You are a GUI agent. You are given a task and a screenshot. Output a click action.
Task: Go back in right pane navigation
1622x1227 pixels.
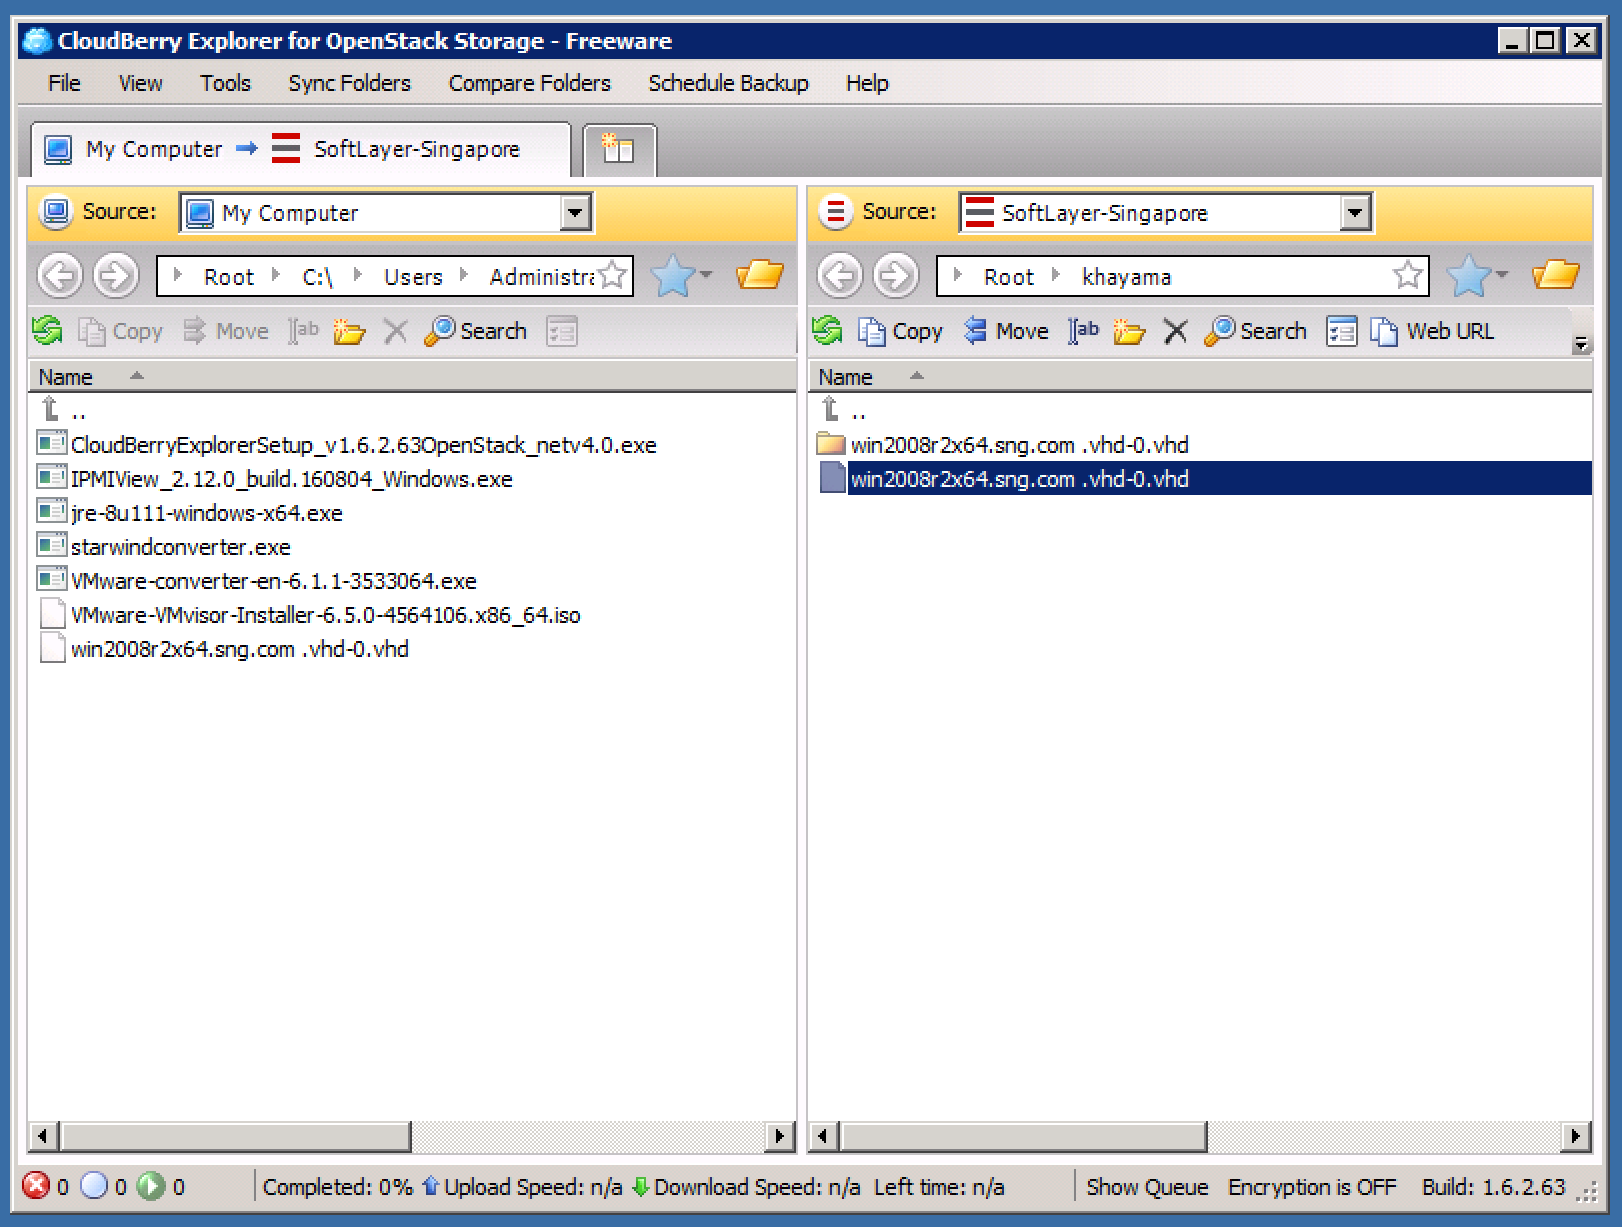[x=840, y=275]
